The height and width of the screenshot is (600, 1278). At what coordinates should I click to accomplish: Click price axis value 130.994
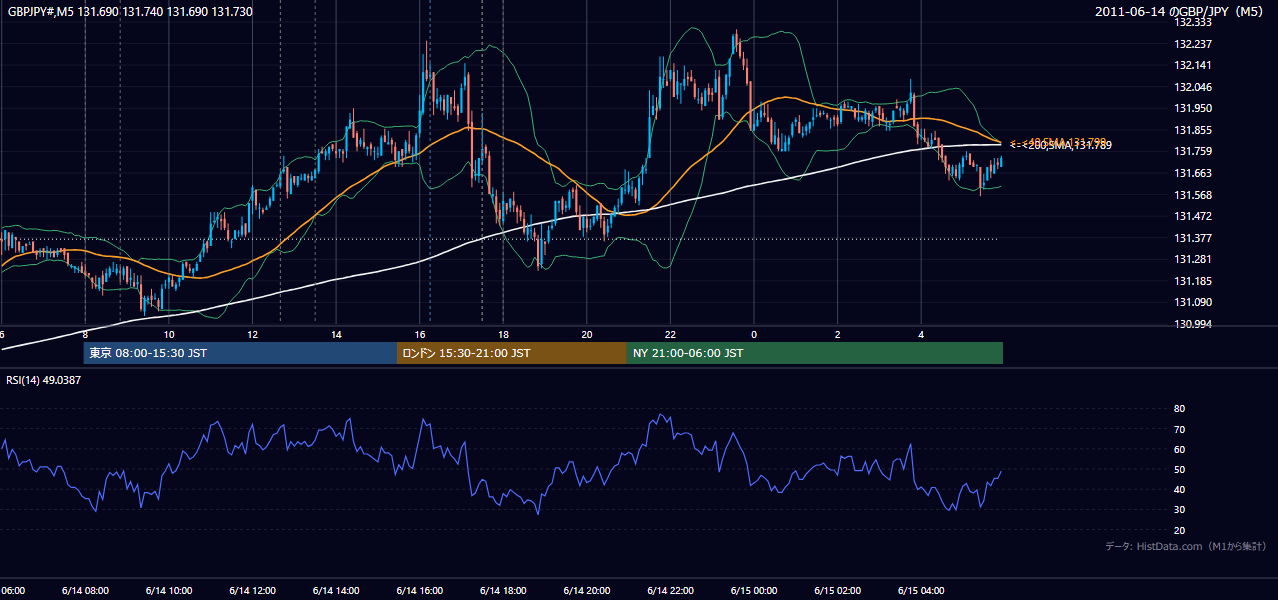click(x=1193, y=324)
